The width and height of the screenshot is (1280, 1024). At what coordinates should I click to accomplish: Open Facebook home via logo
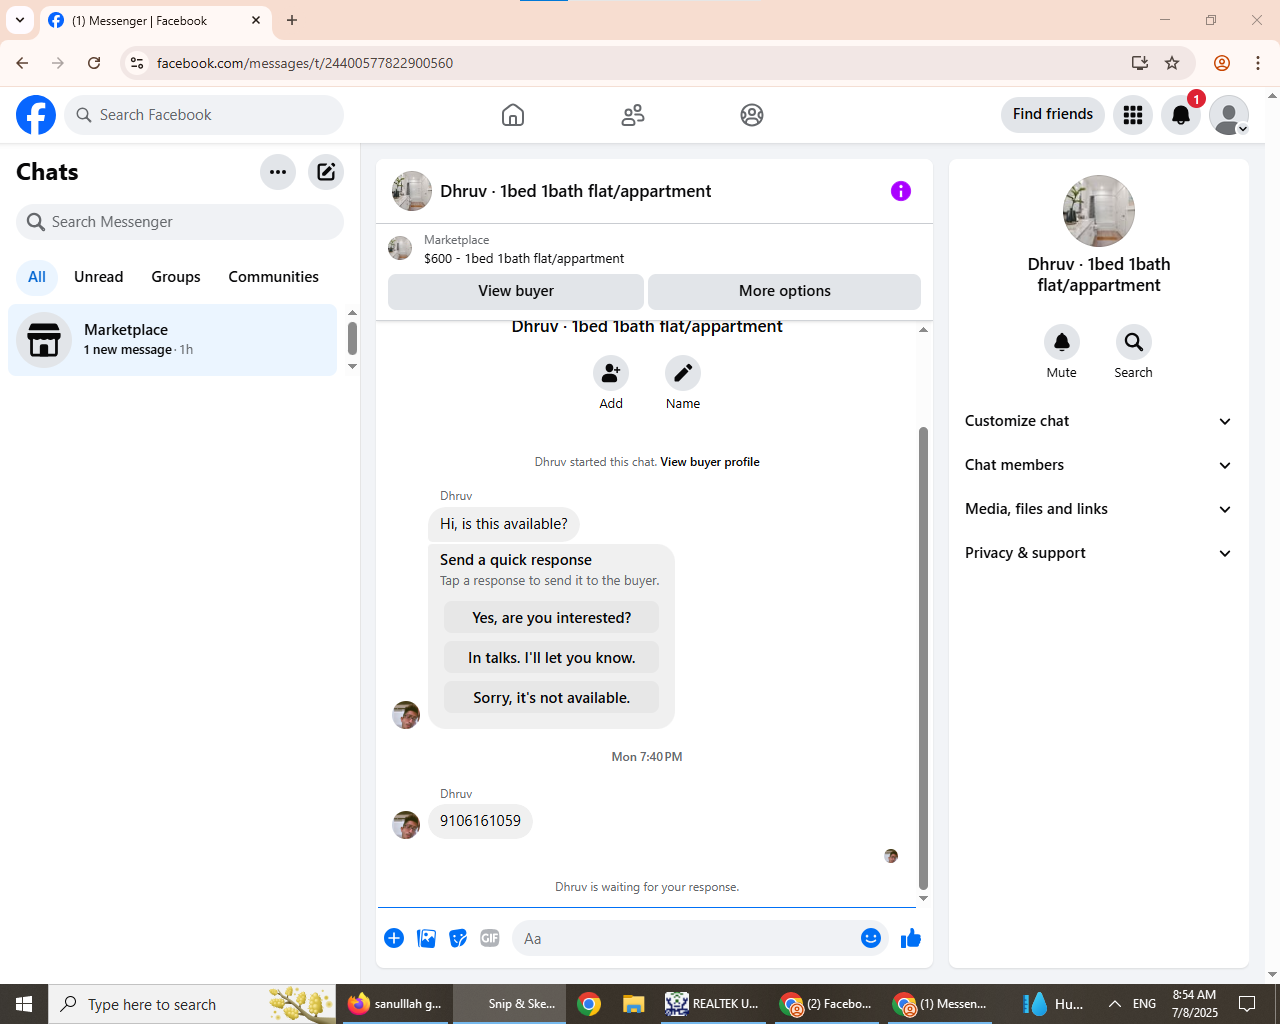(36, 115)
